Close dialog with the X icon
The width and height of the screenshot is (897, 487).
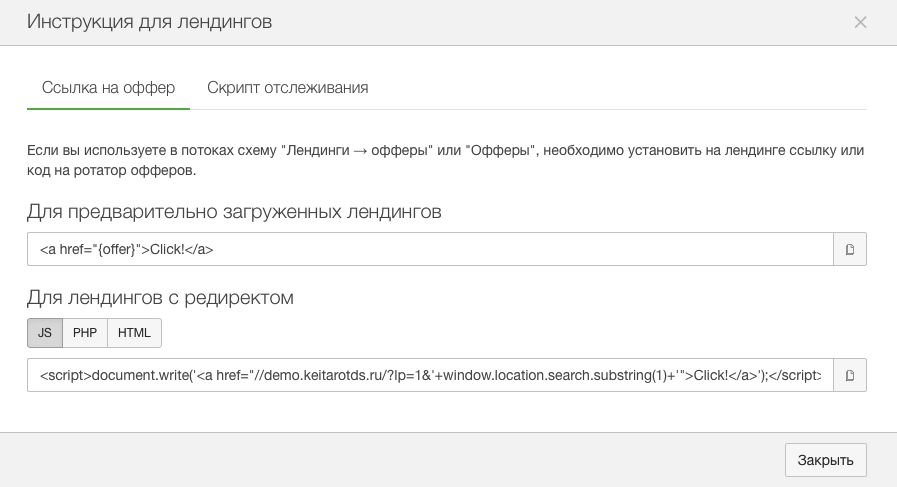click(860, 22)
